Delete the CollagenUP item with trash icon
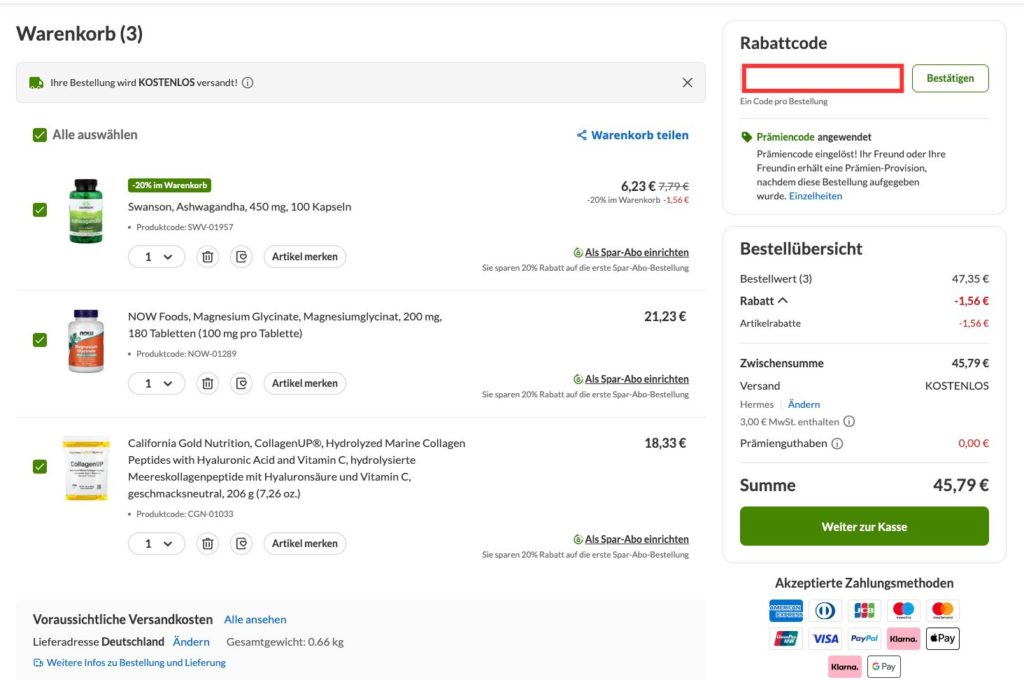 (208, 543)
